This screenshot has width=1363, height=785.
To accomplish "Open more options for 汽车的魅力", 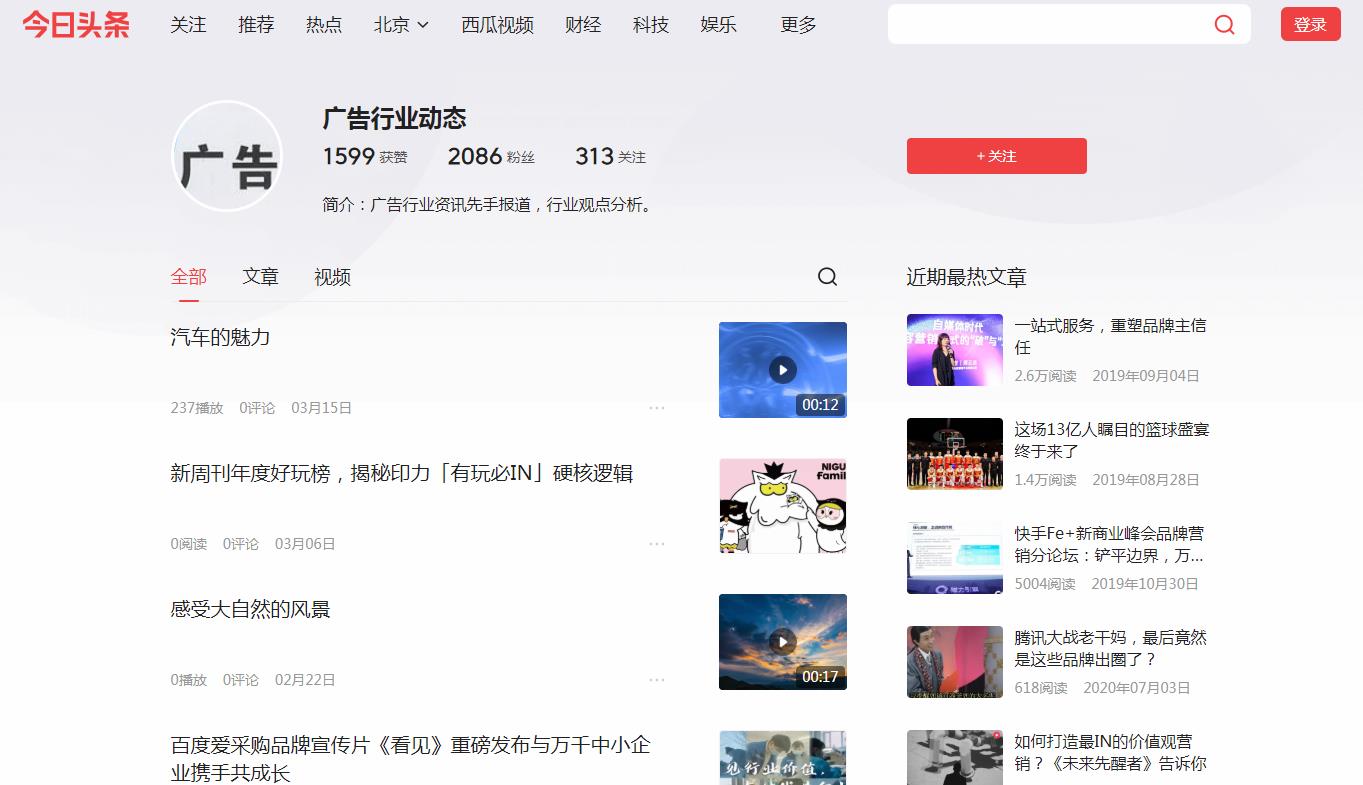I will (657, 408).
